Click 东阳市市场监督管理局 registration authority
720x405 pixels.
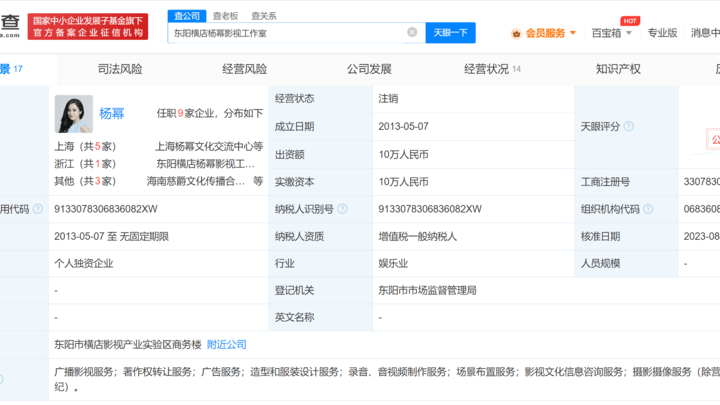[427, 290]
